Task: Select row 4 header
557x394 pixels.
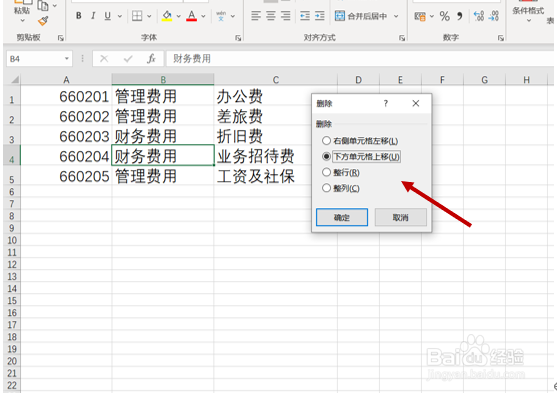Action: pos(12,155)
